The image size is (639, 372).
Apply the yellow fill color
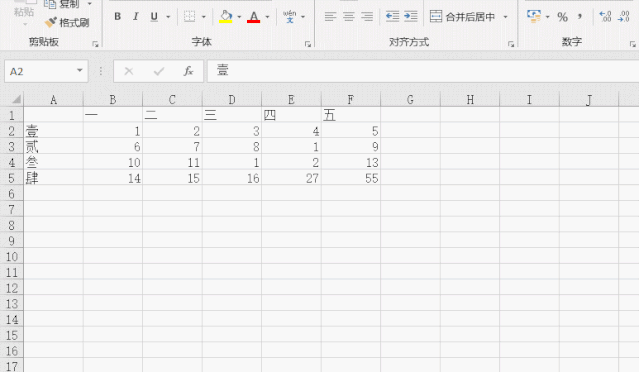point(225,17)
